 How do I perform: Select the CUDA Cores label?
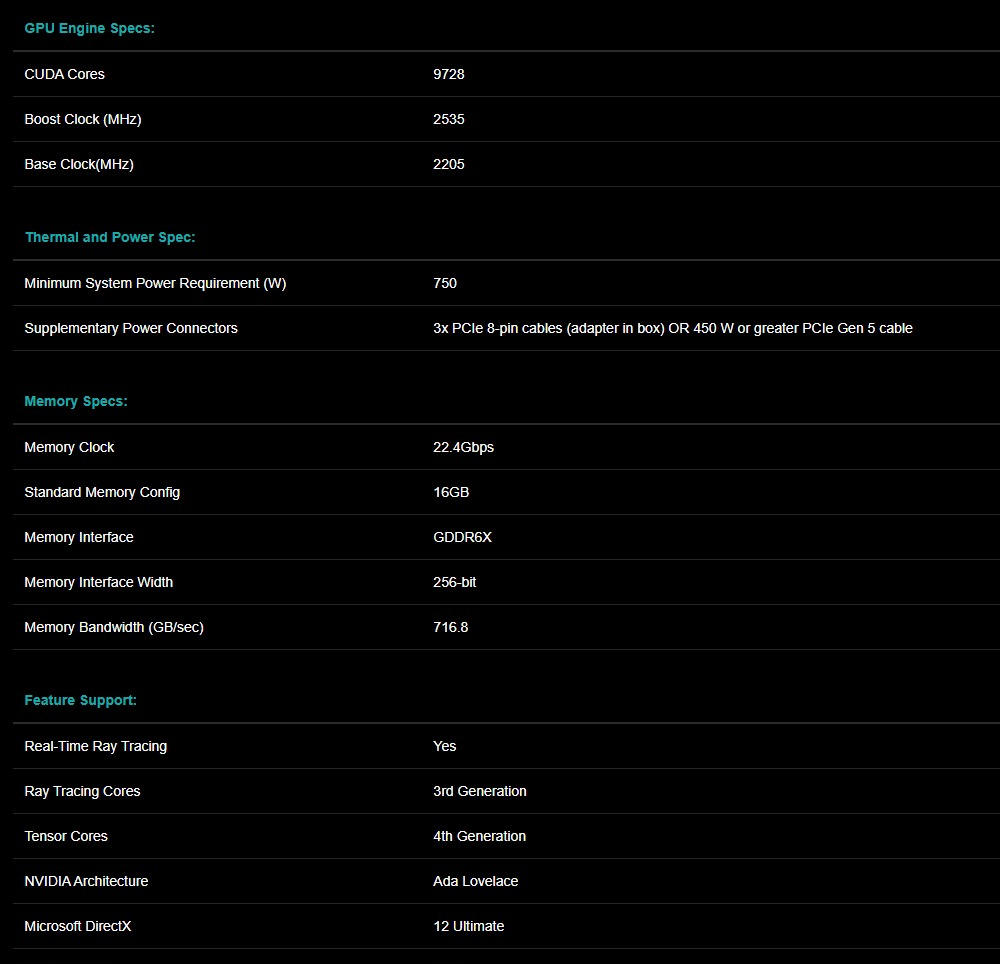tap(64, 74)
